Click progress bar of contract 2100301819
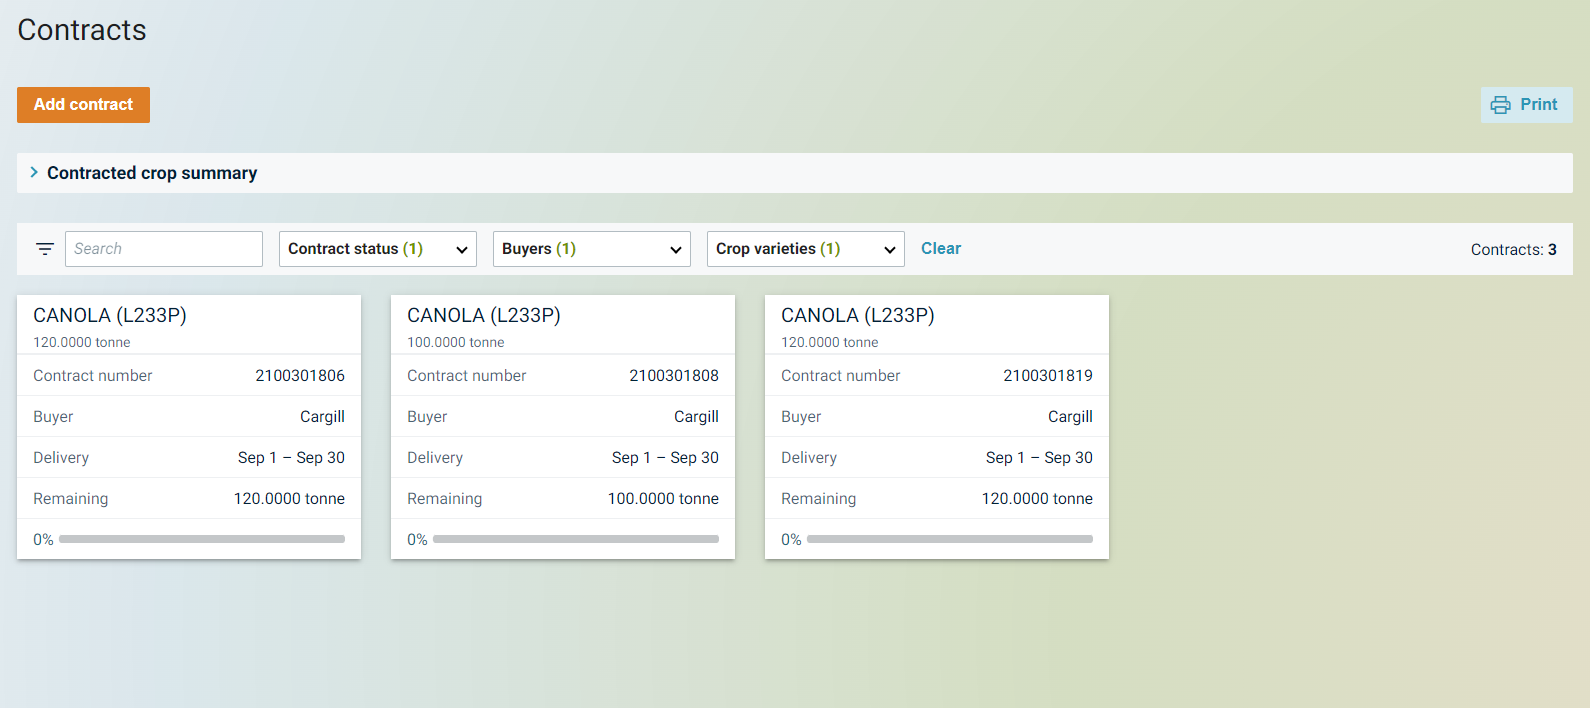The height and width of the screenshot is (708, 1590). 949,539
